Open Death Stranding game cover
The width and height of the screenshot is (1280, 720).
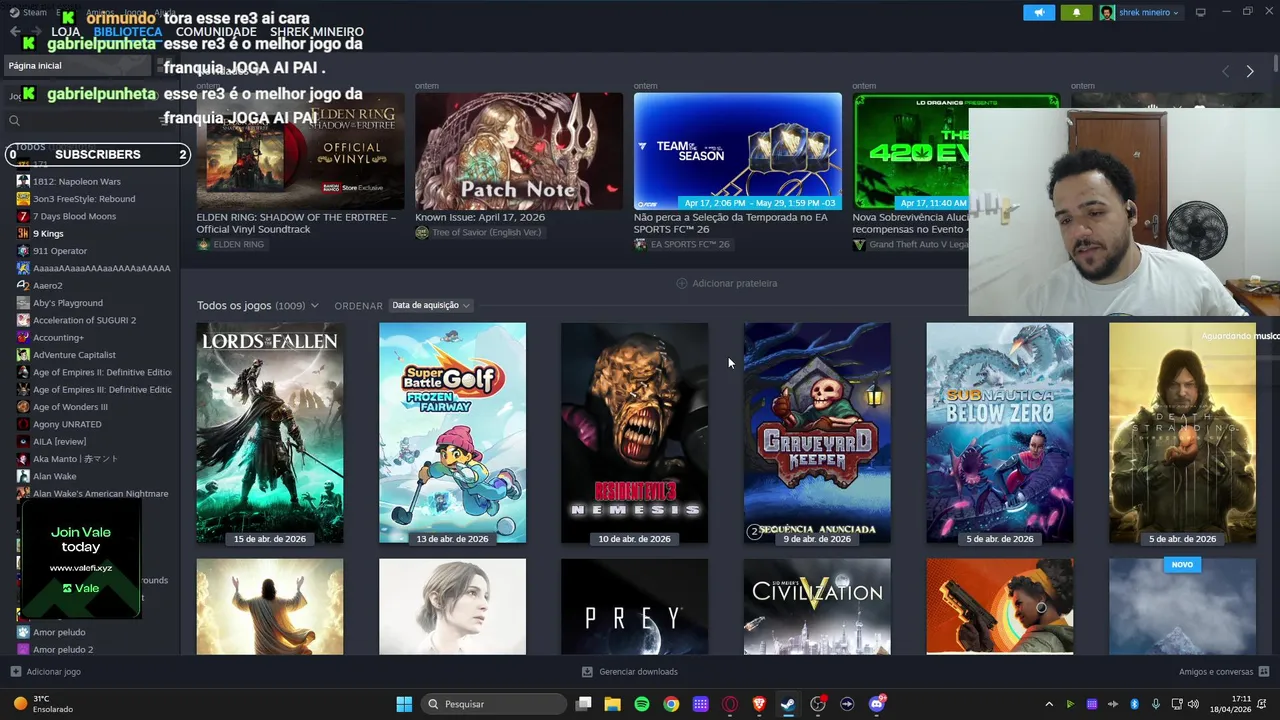(x=1182, y=433)
